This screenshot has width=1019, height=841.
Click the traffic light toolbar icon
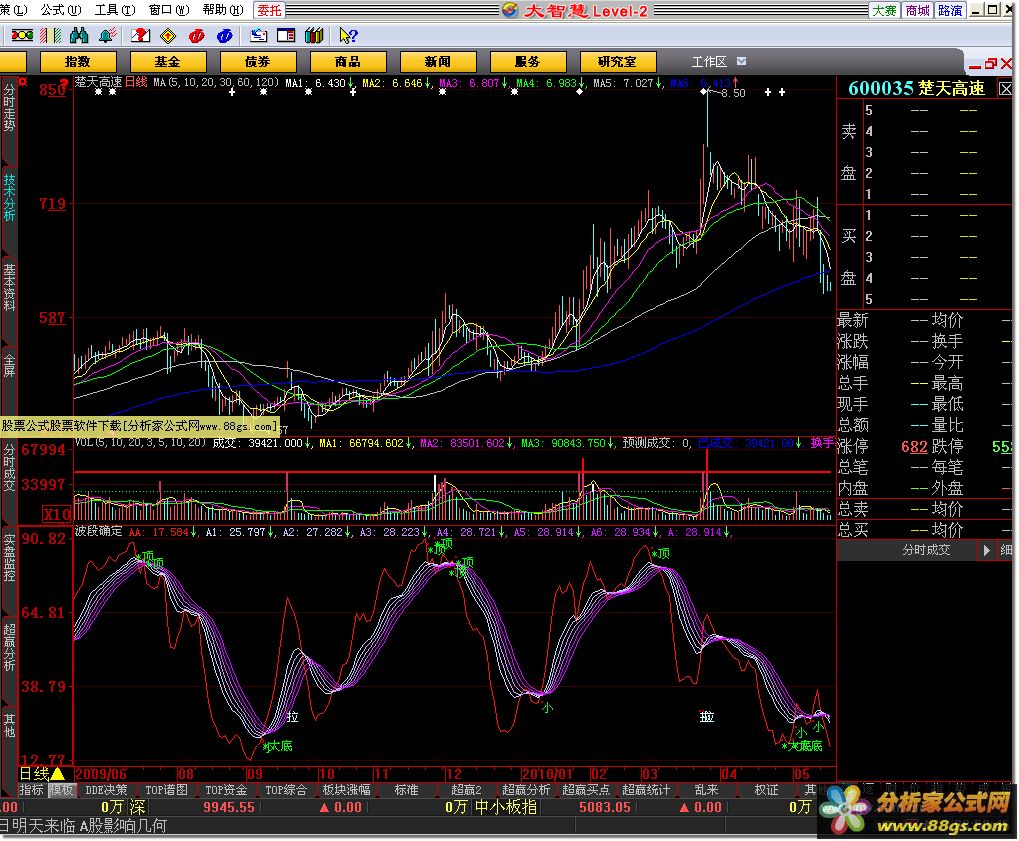tap(22, 36)
